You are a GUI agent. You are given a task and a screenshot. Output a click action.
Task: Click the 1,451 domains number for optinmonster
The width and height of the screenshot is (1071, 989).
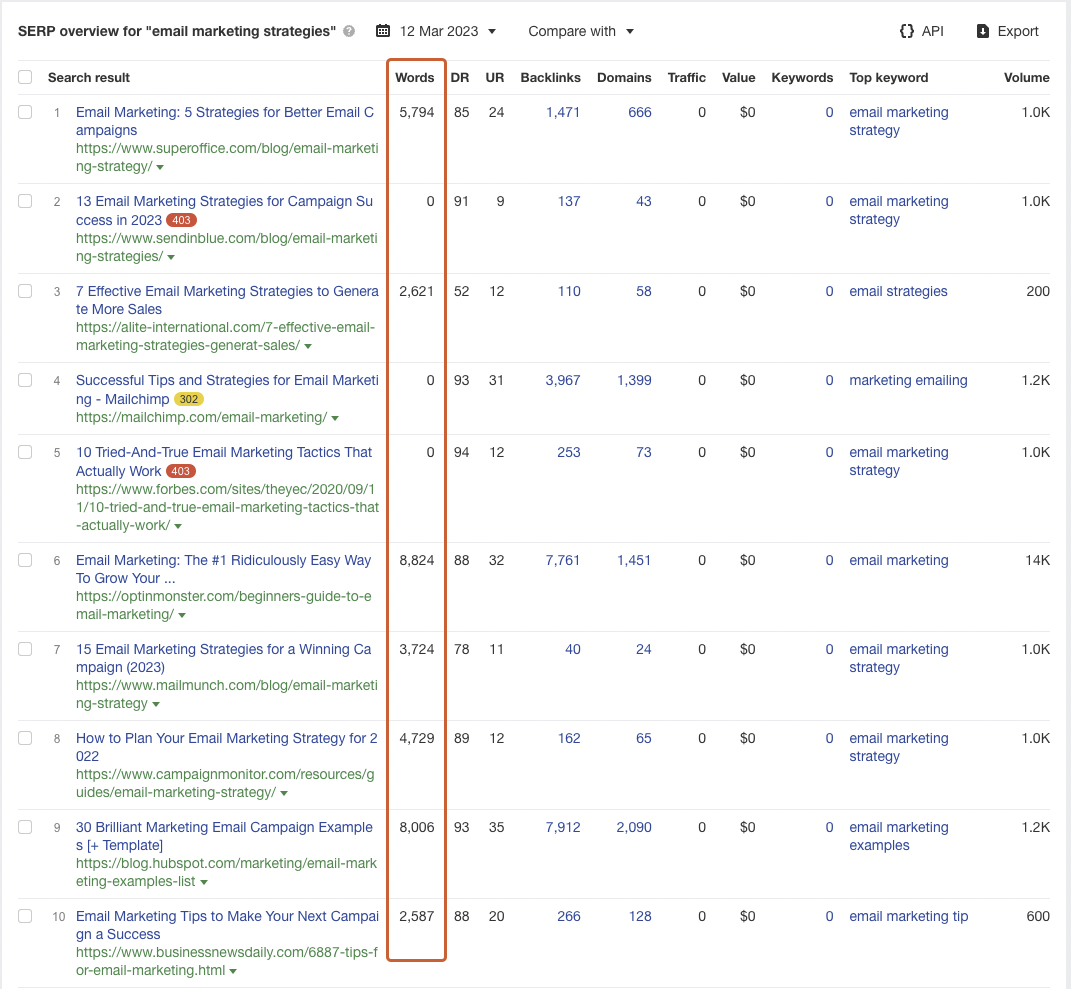click(634, 560)
